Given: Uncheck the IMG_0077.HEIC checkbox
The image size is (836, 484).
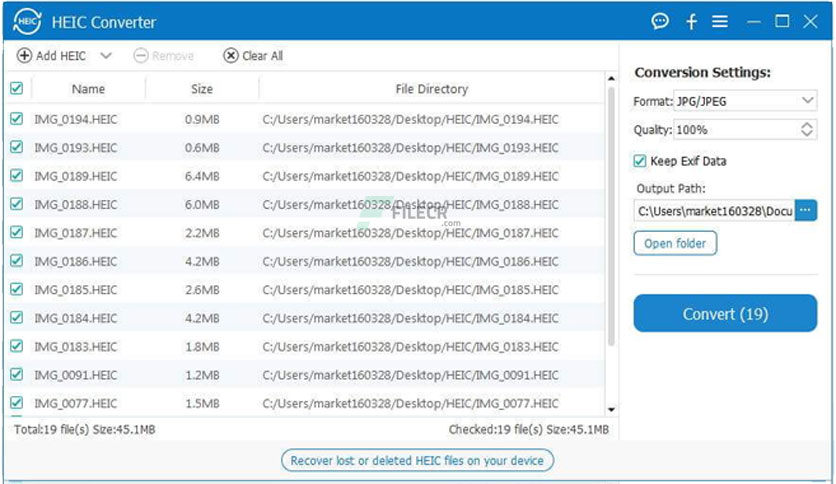Looking at the screenshot, I should 17,402.
